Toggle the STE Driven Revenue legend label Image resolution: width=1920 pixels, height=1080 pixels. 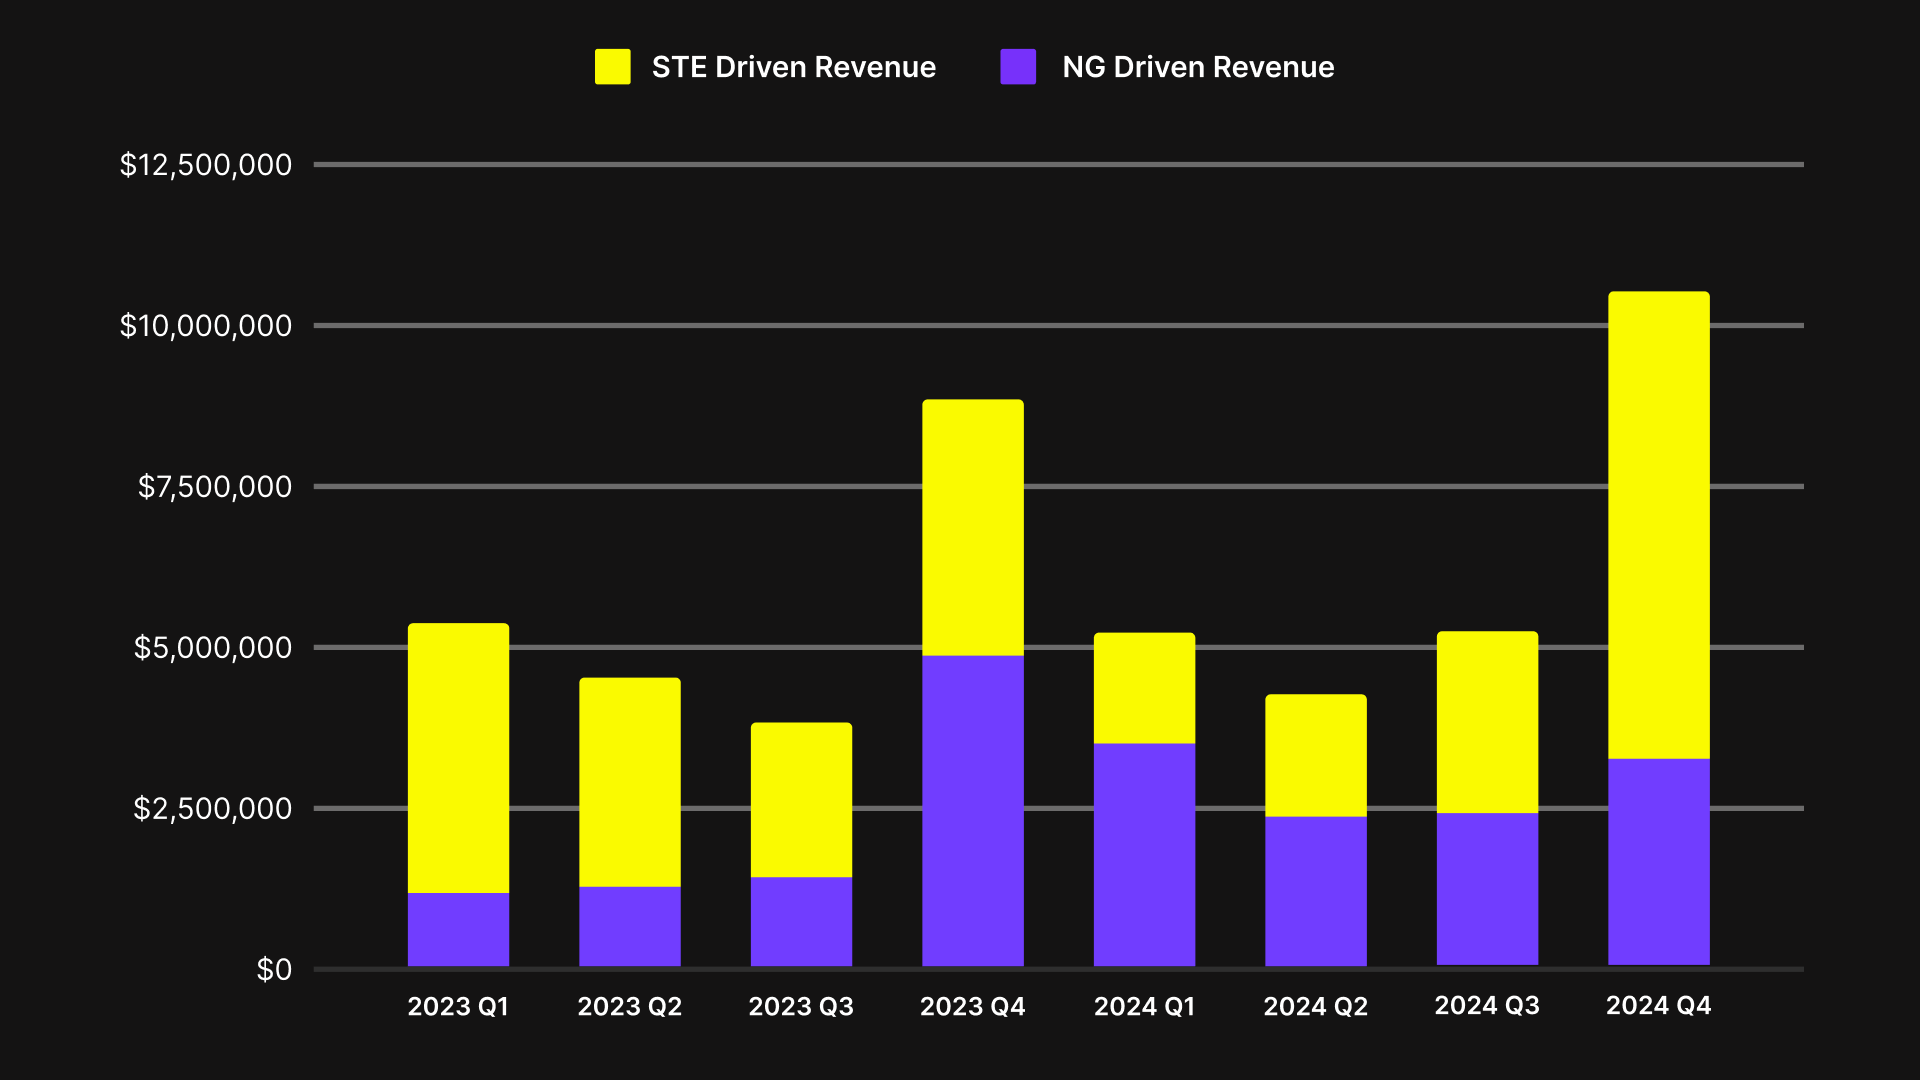click(x=793, y=67)
